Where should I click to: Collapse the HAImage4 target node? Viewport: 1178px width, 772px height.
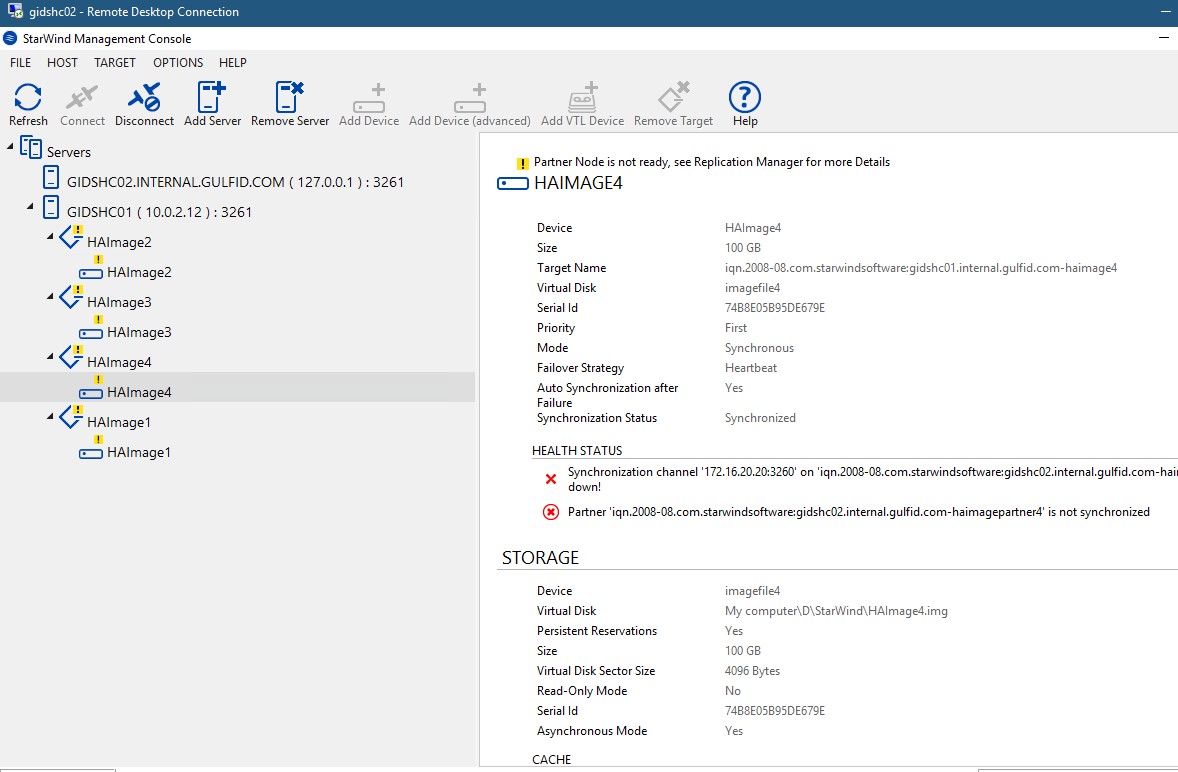(50, 356)
